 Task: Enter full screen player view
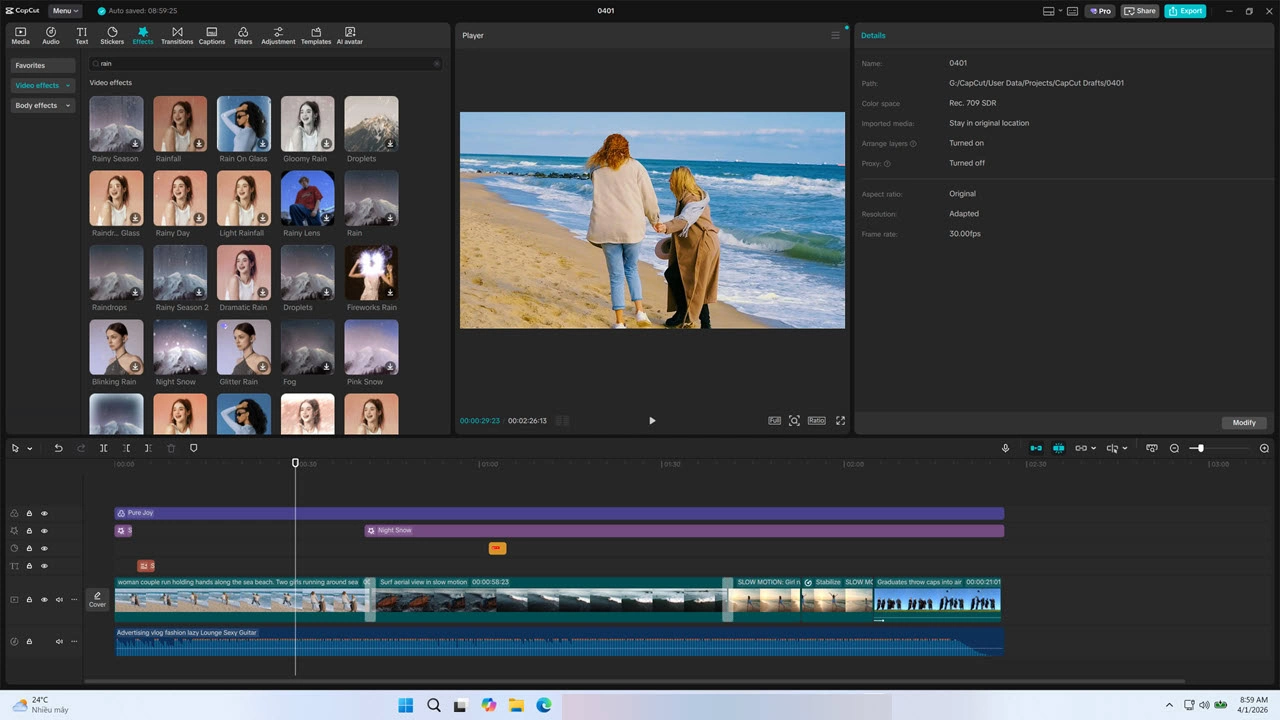(840, 421)
